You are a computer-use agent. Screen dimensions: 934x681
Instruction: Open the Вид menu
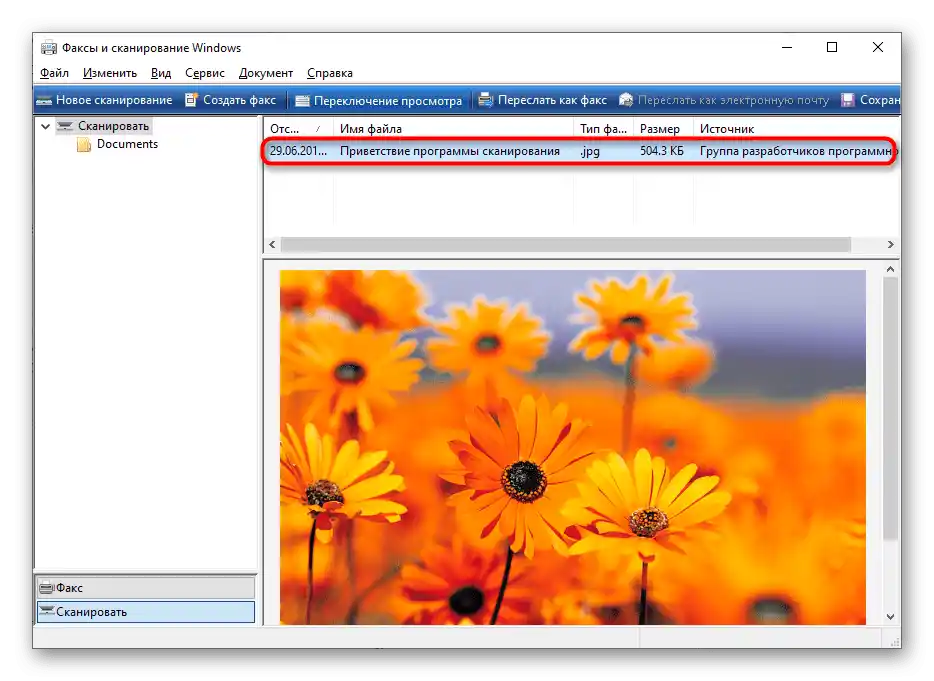161,73
